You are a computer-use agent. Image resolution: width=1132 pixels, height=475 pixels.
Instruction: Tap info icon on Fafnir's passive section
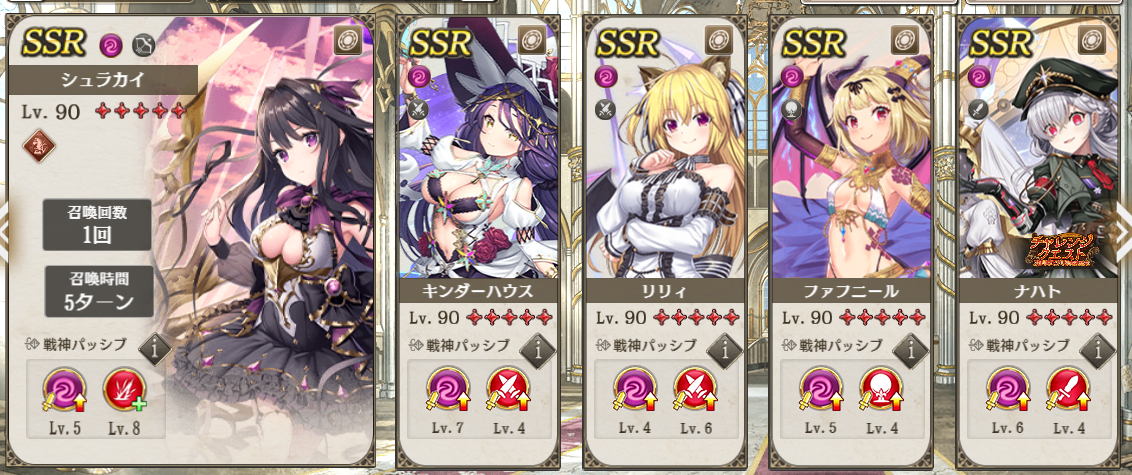click(x=911, y=349)
